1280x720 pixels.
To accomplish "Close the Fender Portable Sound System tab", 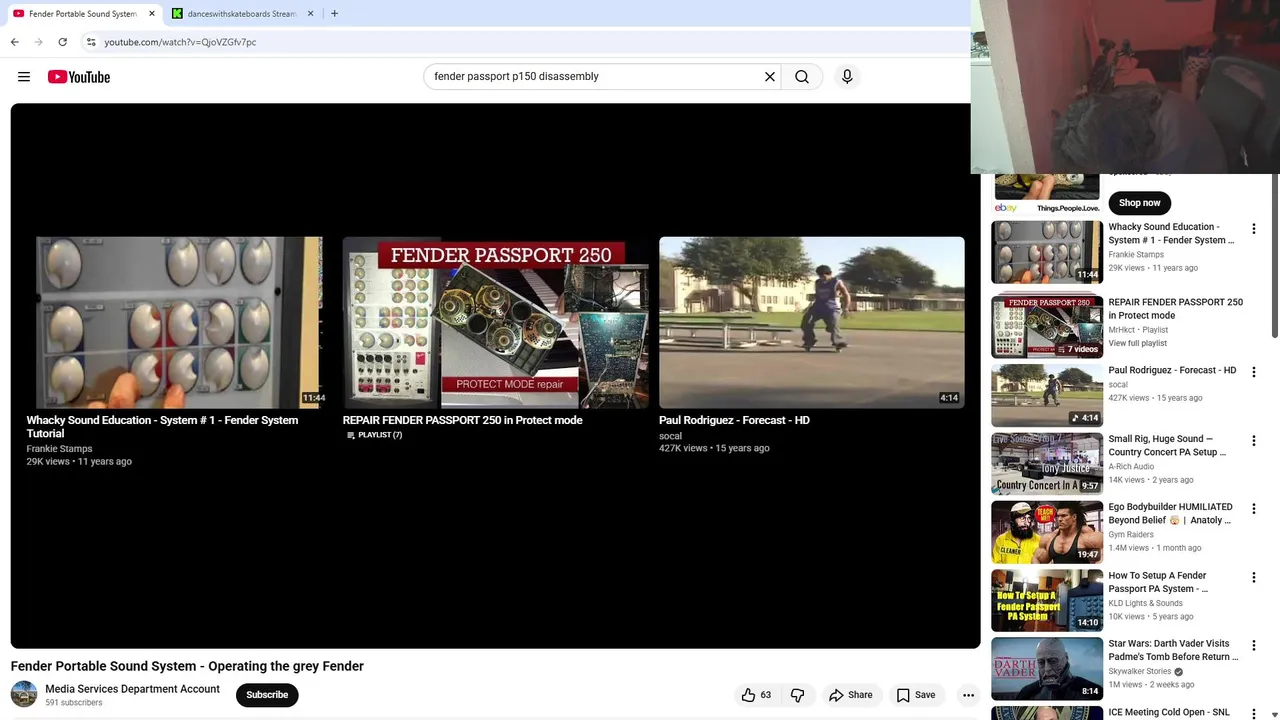I will click(152, 14).
